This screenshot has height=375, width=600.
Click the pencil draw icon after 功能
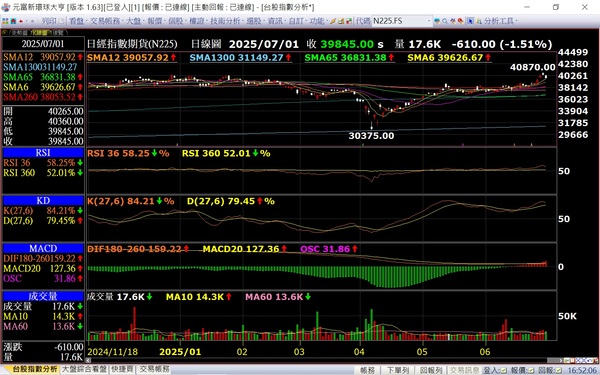point(333,21)
